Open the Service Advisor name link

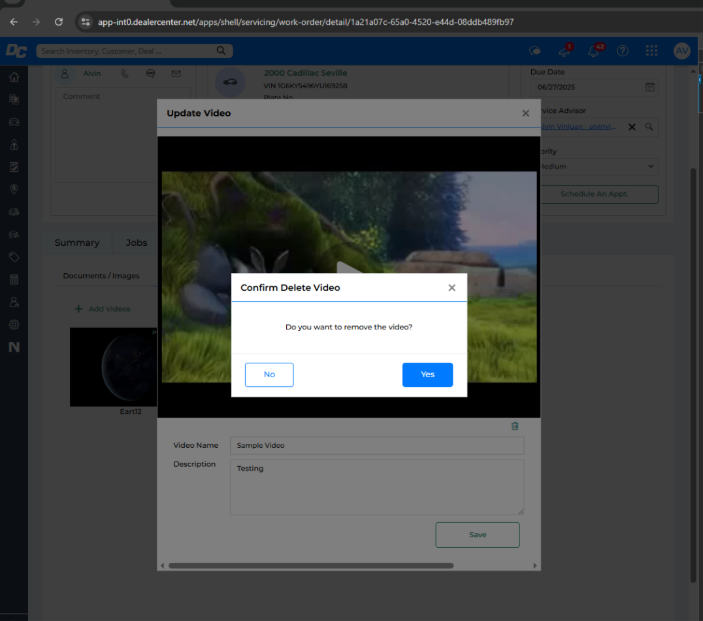(578, 127)
